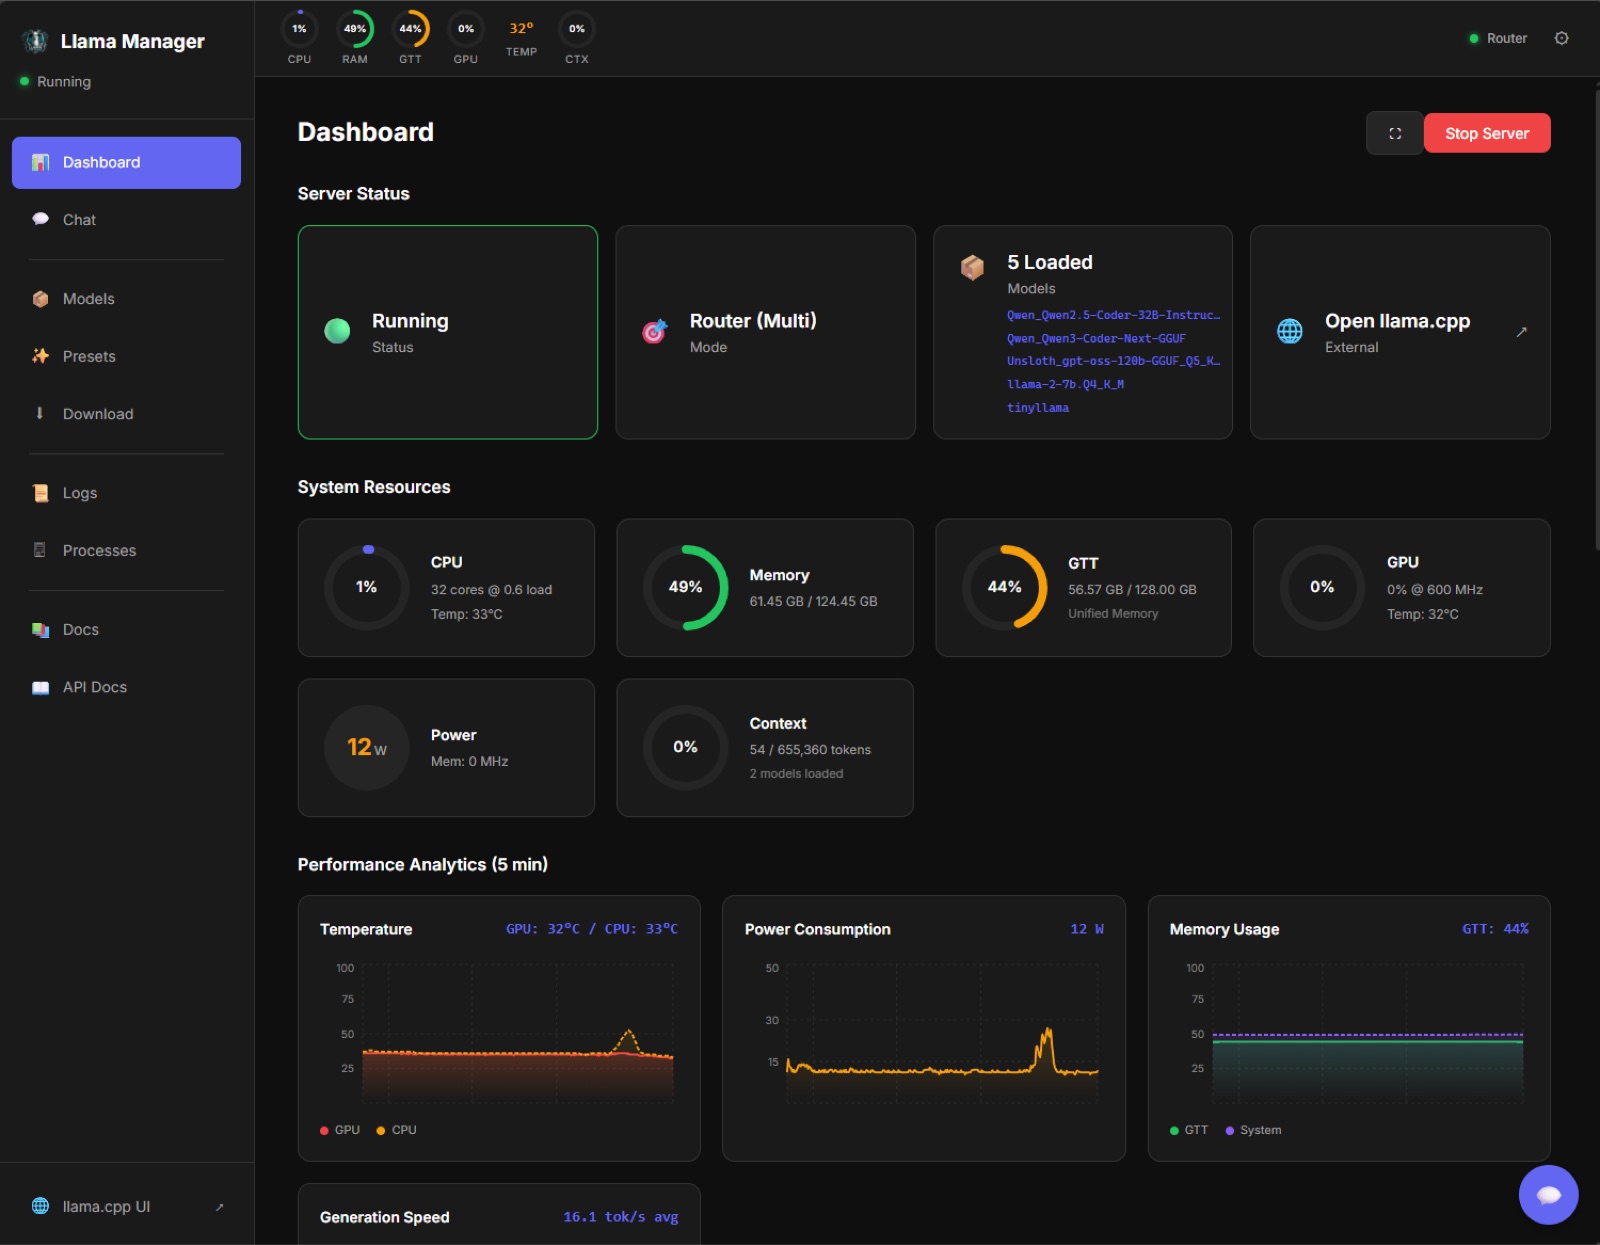Stop the server with red button
Viewport: 1600px width, 1245px height.
[x=1487, y=133]
